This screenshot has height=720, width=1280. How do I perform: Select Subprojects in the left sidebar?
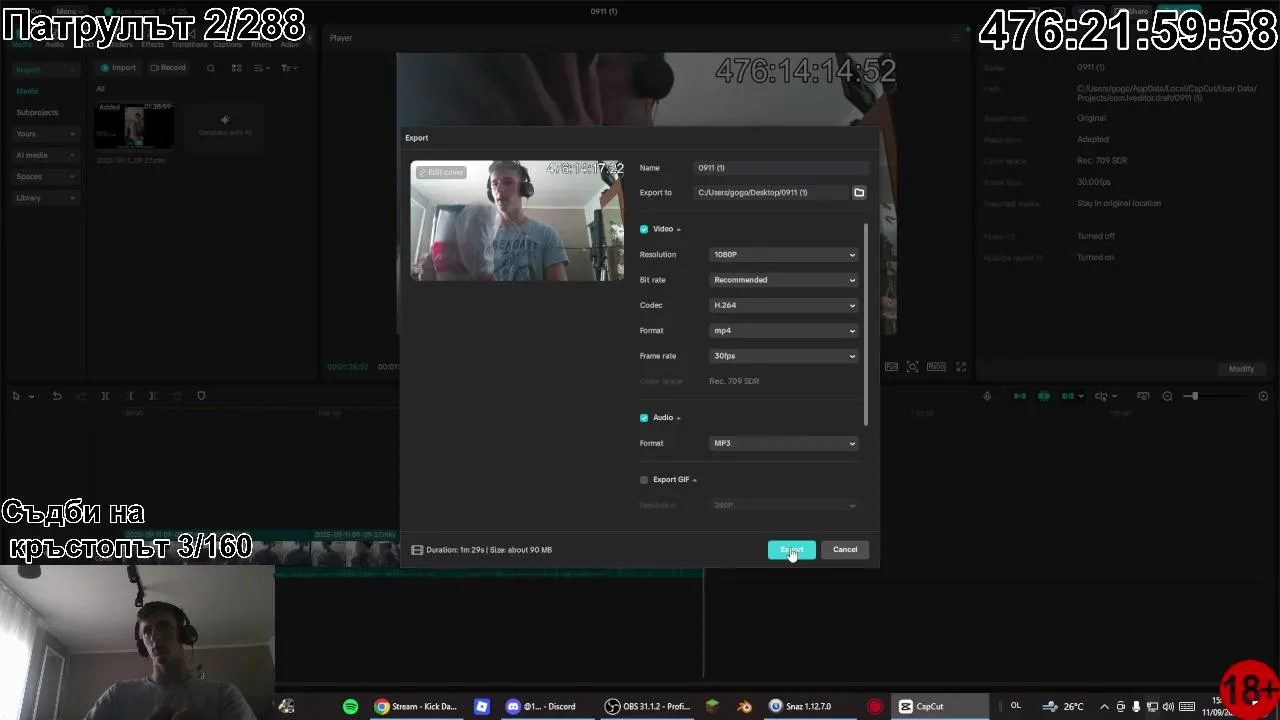coord(37,112)
